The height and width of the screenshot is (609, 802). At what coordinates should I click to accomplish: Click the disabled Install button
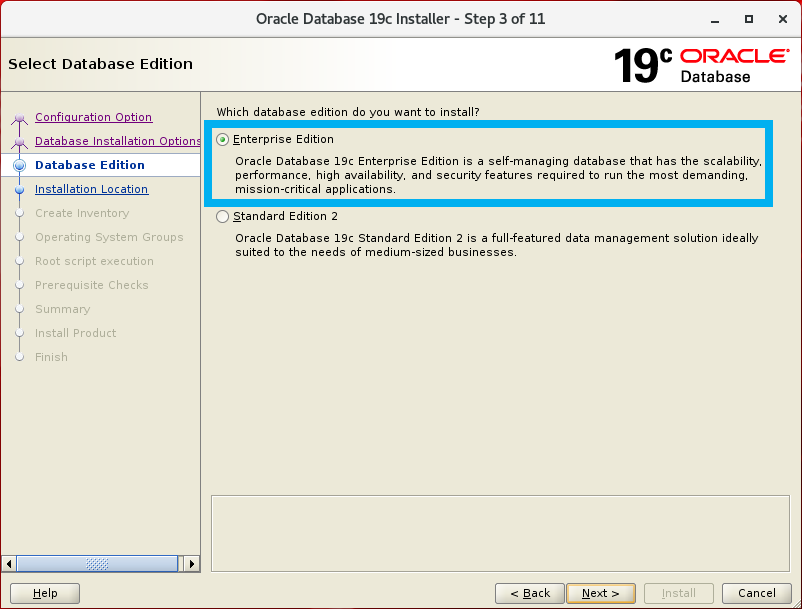click(679, 593)
